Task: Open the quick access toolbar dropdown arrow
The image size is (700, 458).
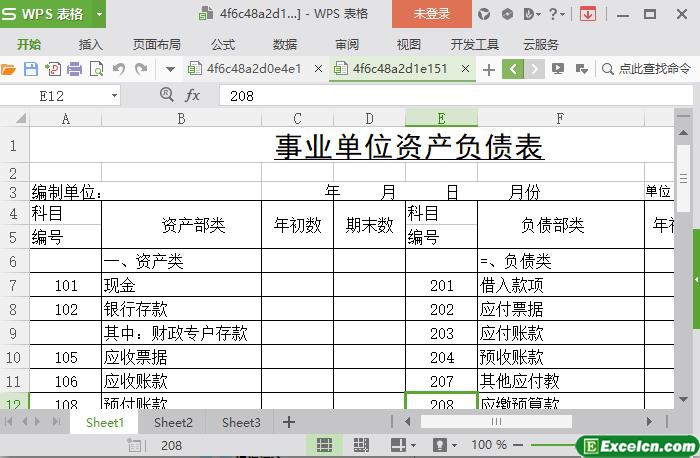Action: pos(170,69)
